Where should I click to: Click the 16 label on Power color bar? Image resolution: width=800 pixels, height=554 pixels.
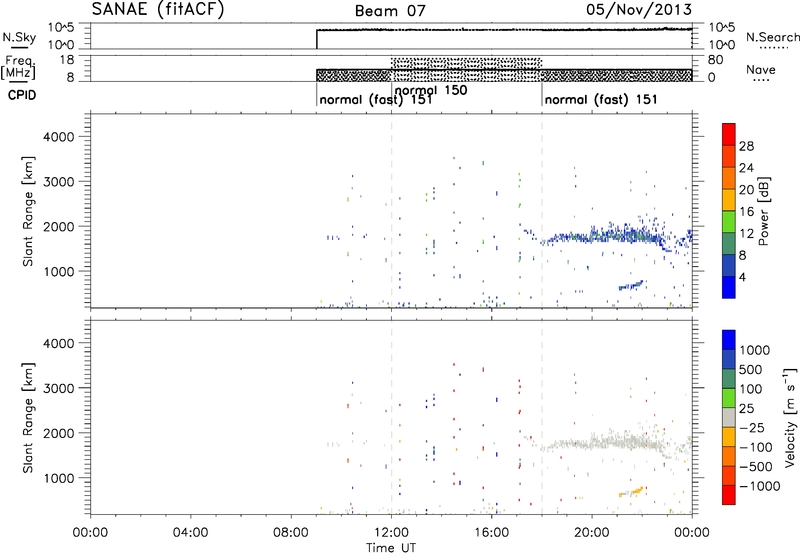click(746, 212)
